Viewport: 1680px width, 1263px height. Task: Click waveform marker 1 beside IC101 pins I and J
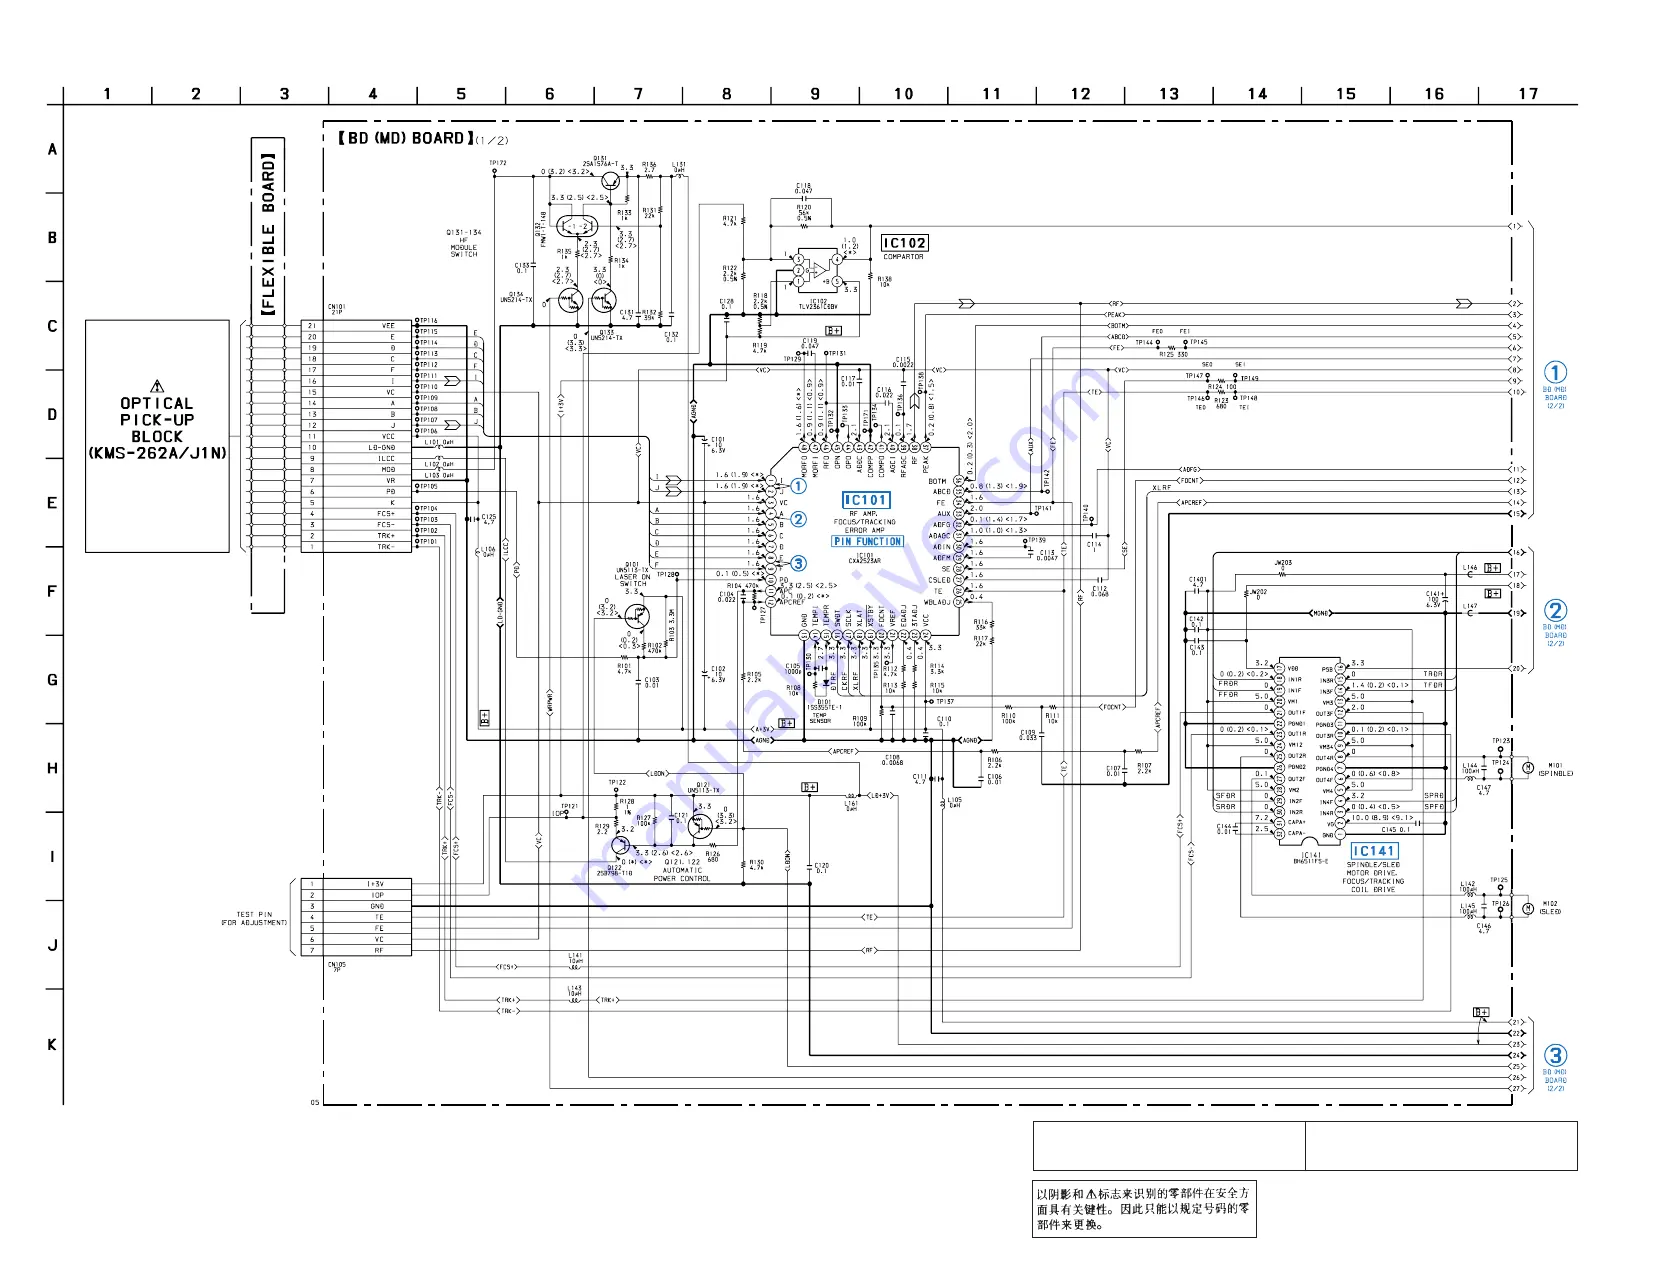click(798, 486)
